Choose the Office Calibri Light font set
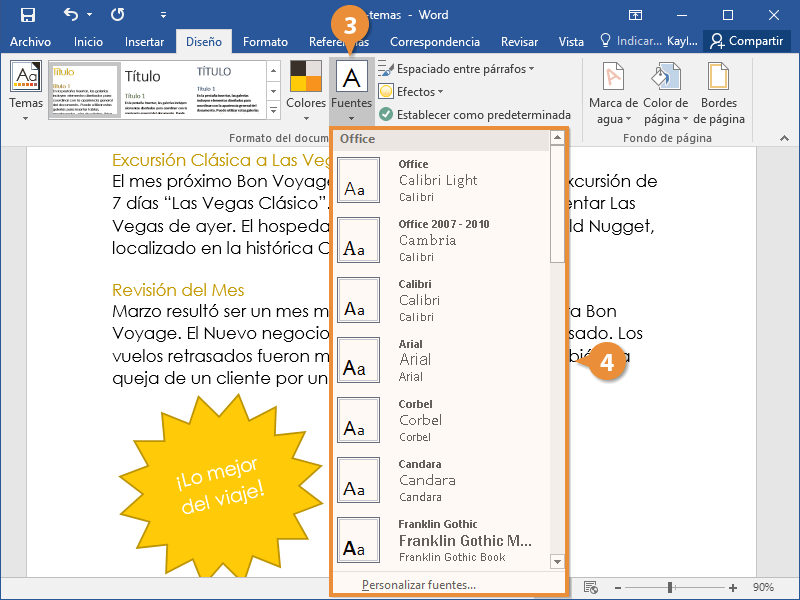The image size is (800, 600). tap(442, 181)
